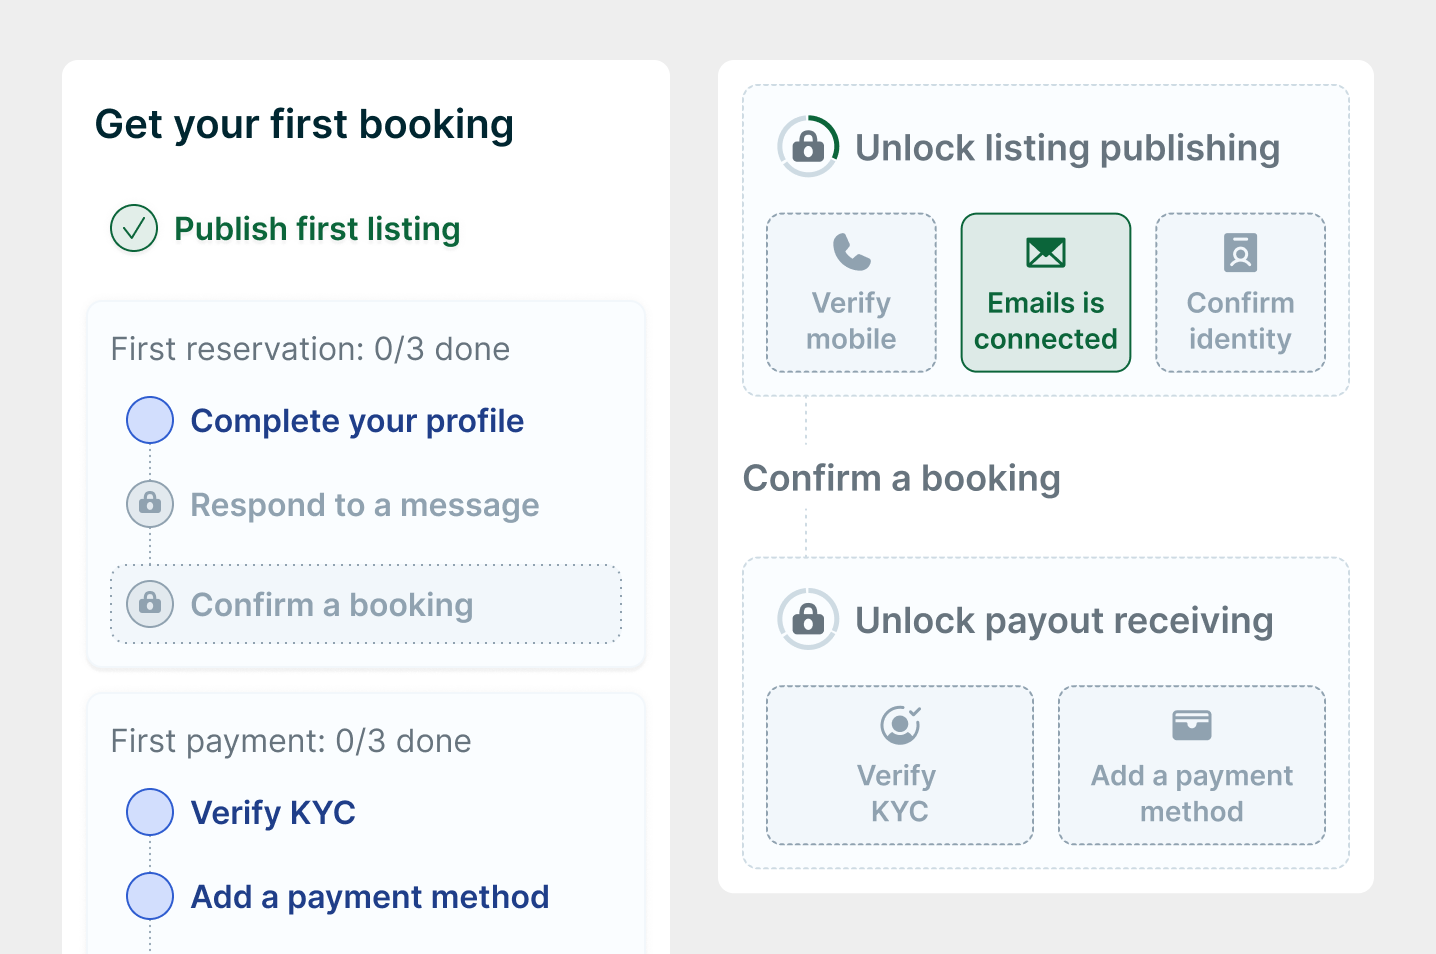1436x954 pixels.
Task: Click the phone icon in Verify mobile
Action: 851,252
